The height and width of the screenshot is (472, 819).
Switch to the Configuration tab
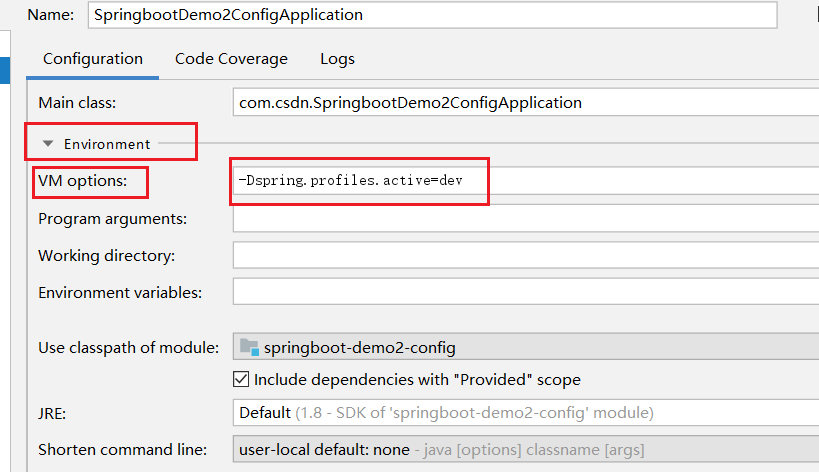[x=93, y=59]
